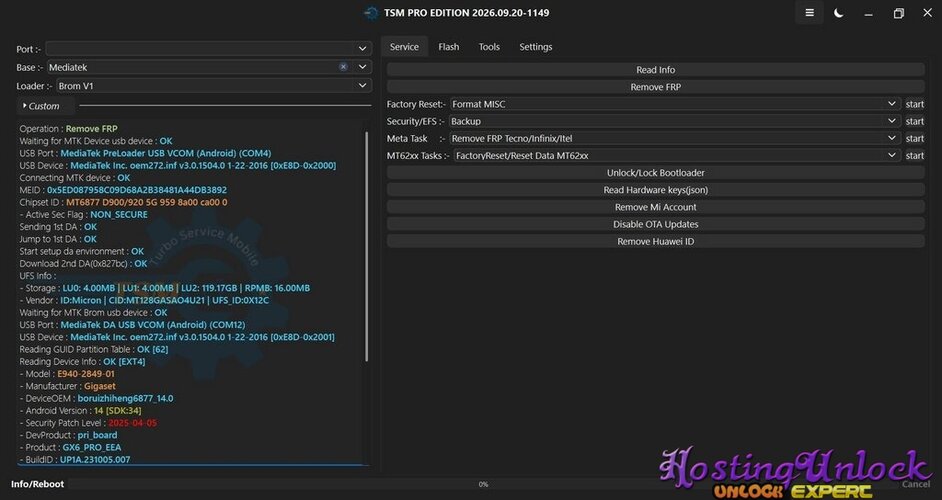Click the TSM app logo icon
This screenshot has width=942, height=500.
click(x=371, y=13)
